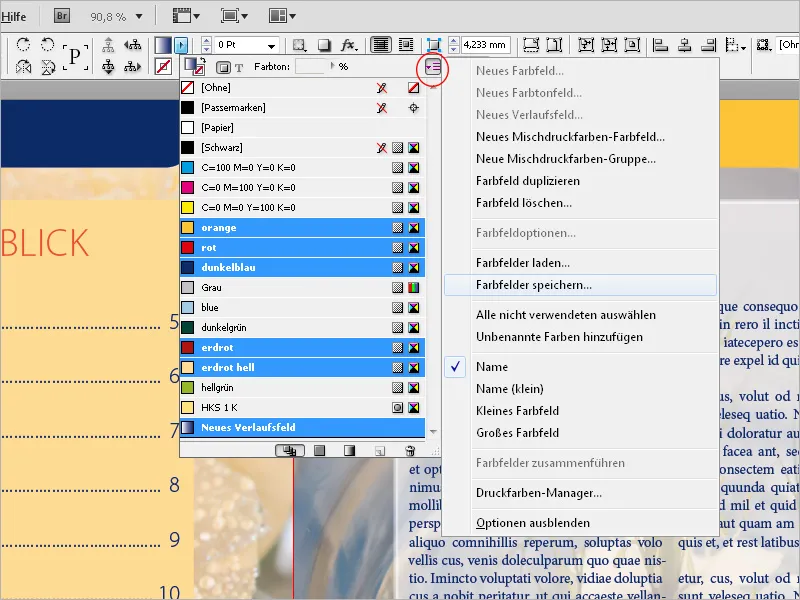Viewport: 800px width, 600px height.
Task: Open Druckfarben-Manager...
Action: pos(581,493)
